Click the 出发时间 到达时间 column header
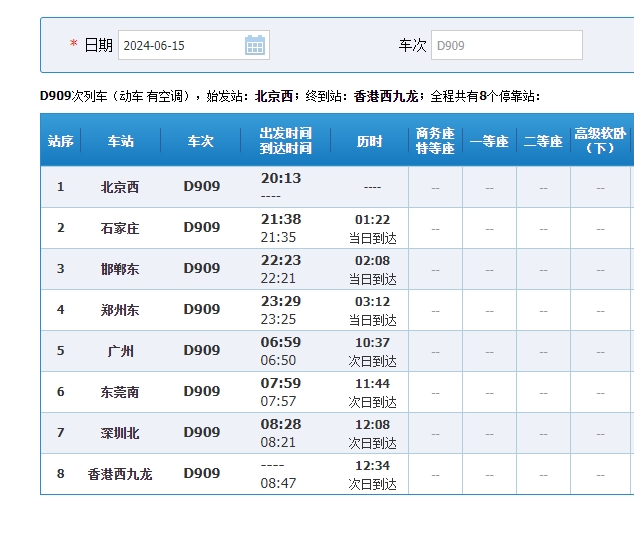 click(285, 141)
